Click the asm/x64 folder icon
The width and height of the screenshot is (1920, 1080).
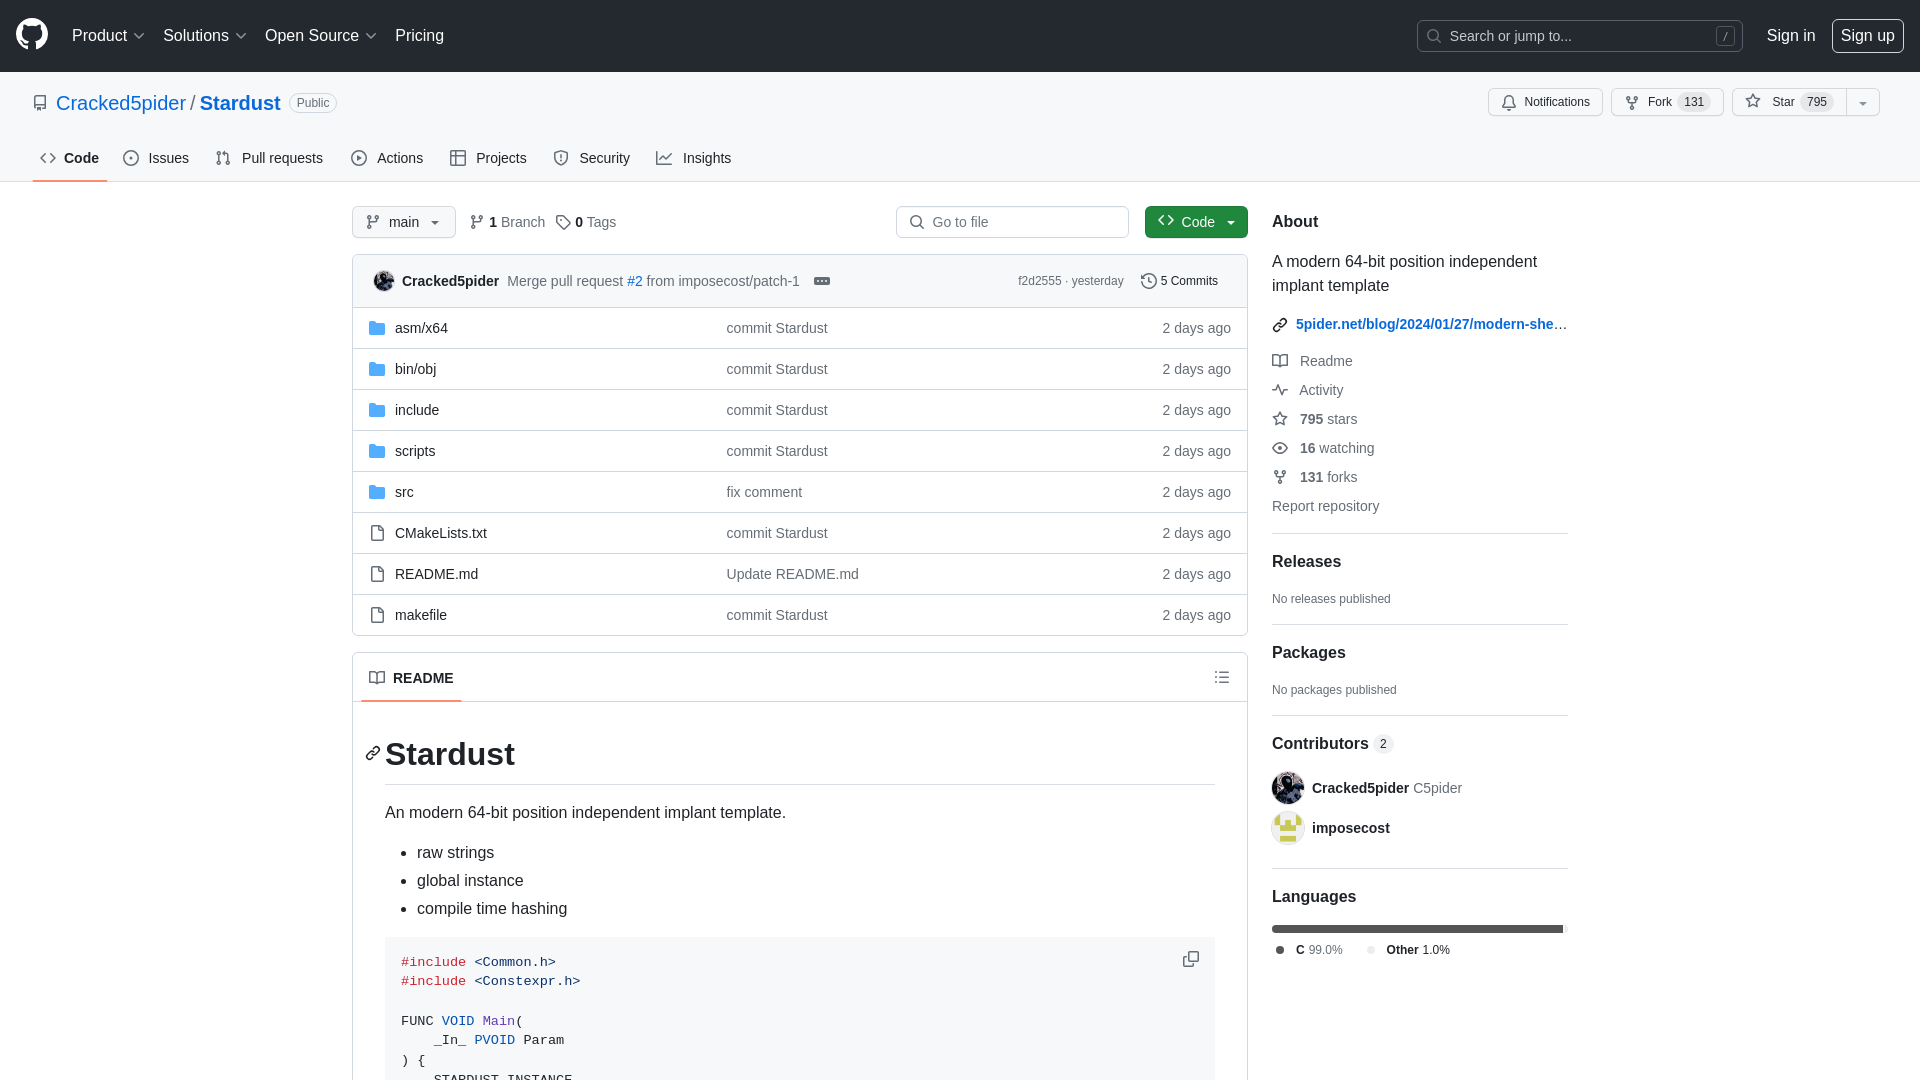[377, 328]
